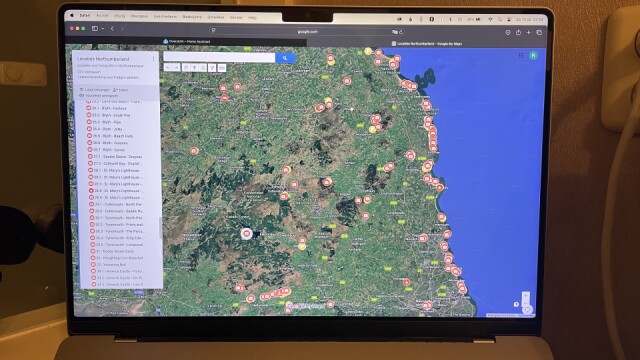Open the map title three-dot menu
The image size is (640, 360).
[x=153, y=59]
